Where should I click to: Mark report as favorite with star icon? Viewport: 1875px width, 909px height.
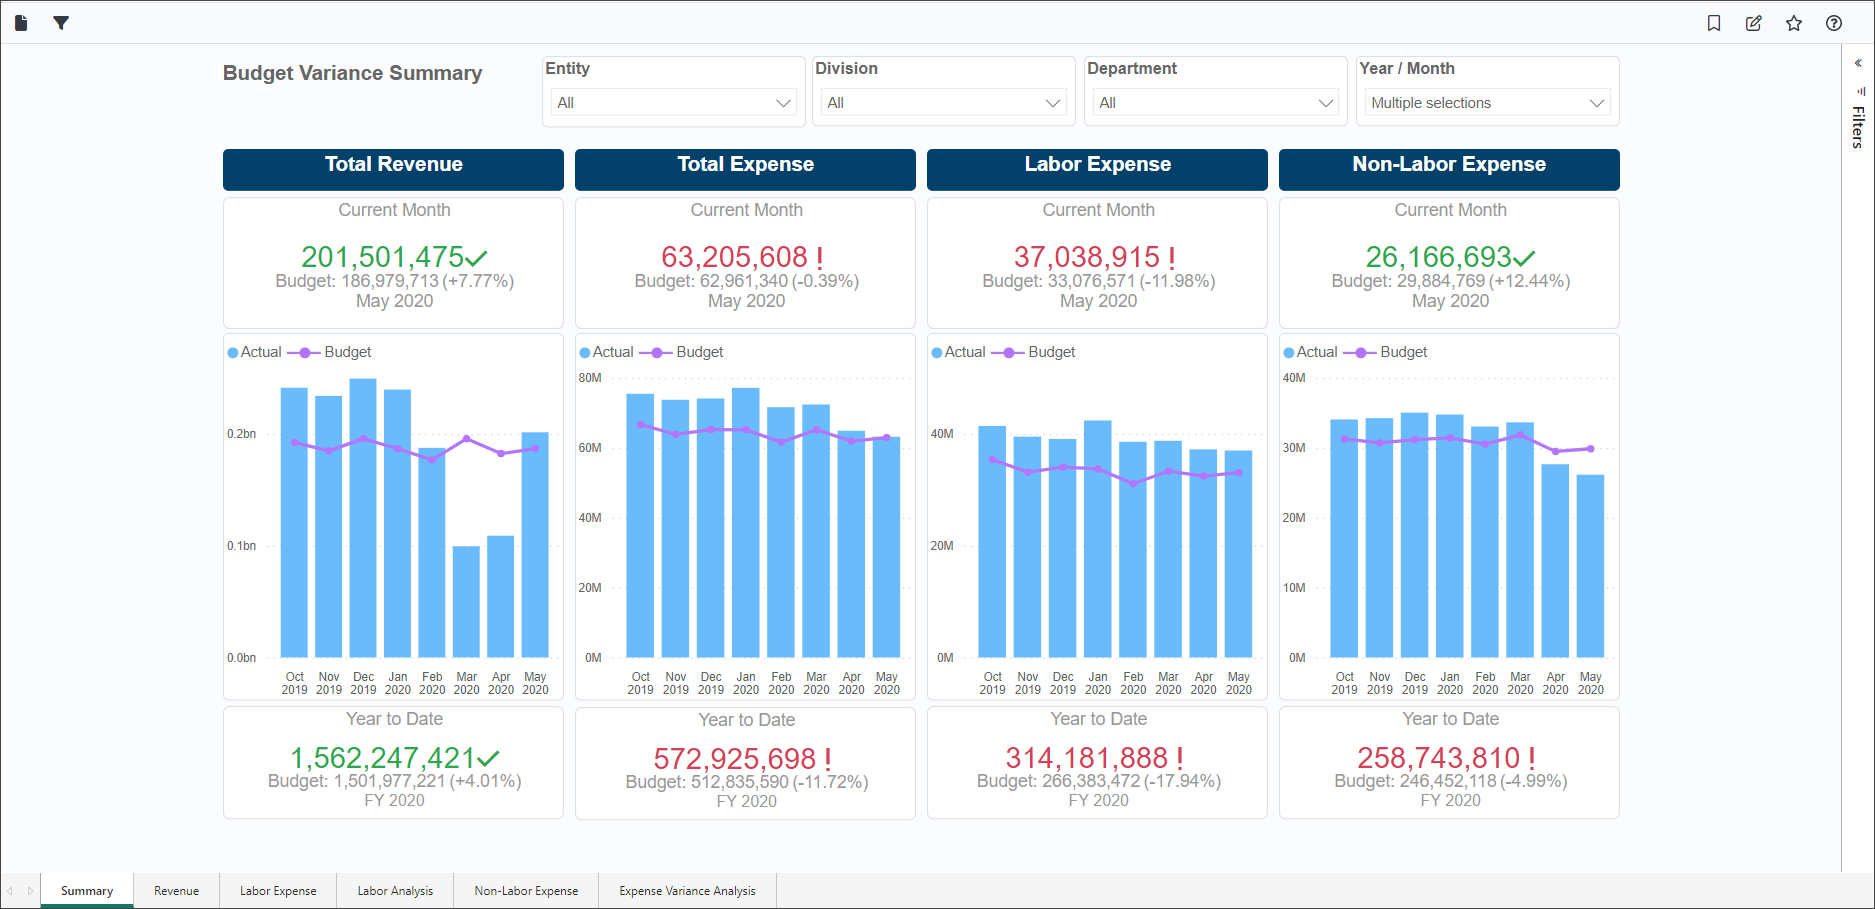(x=1794, y=23)
